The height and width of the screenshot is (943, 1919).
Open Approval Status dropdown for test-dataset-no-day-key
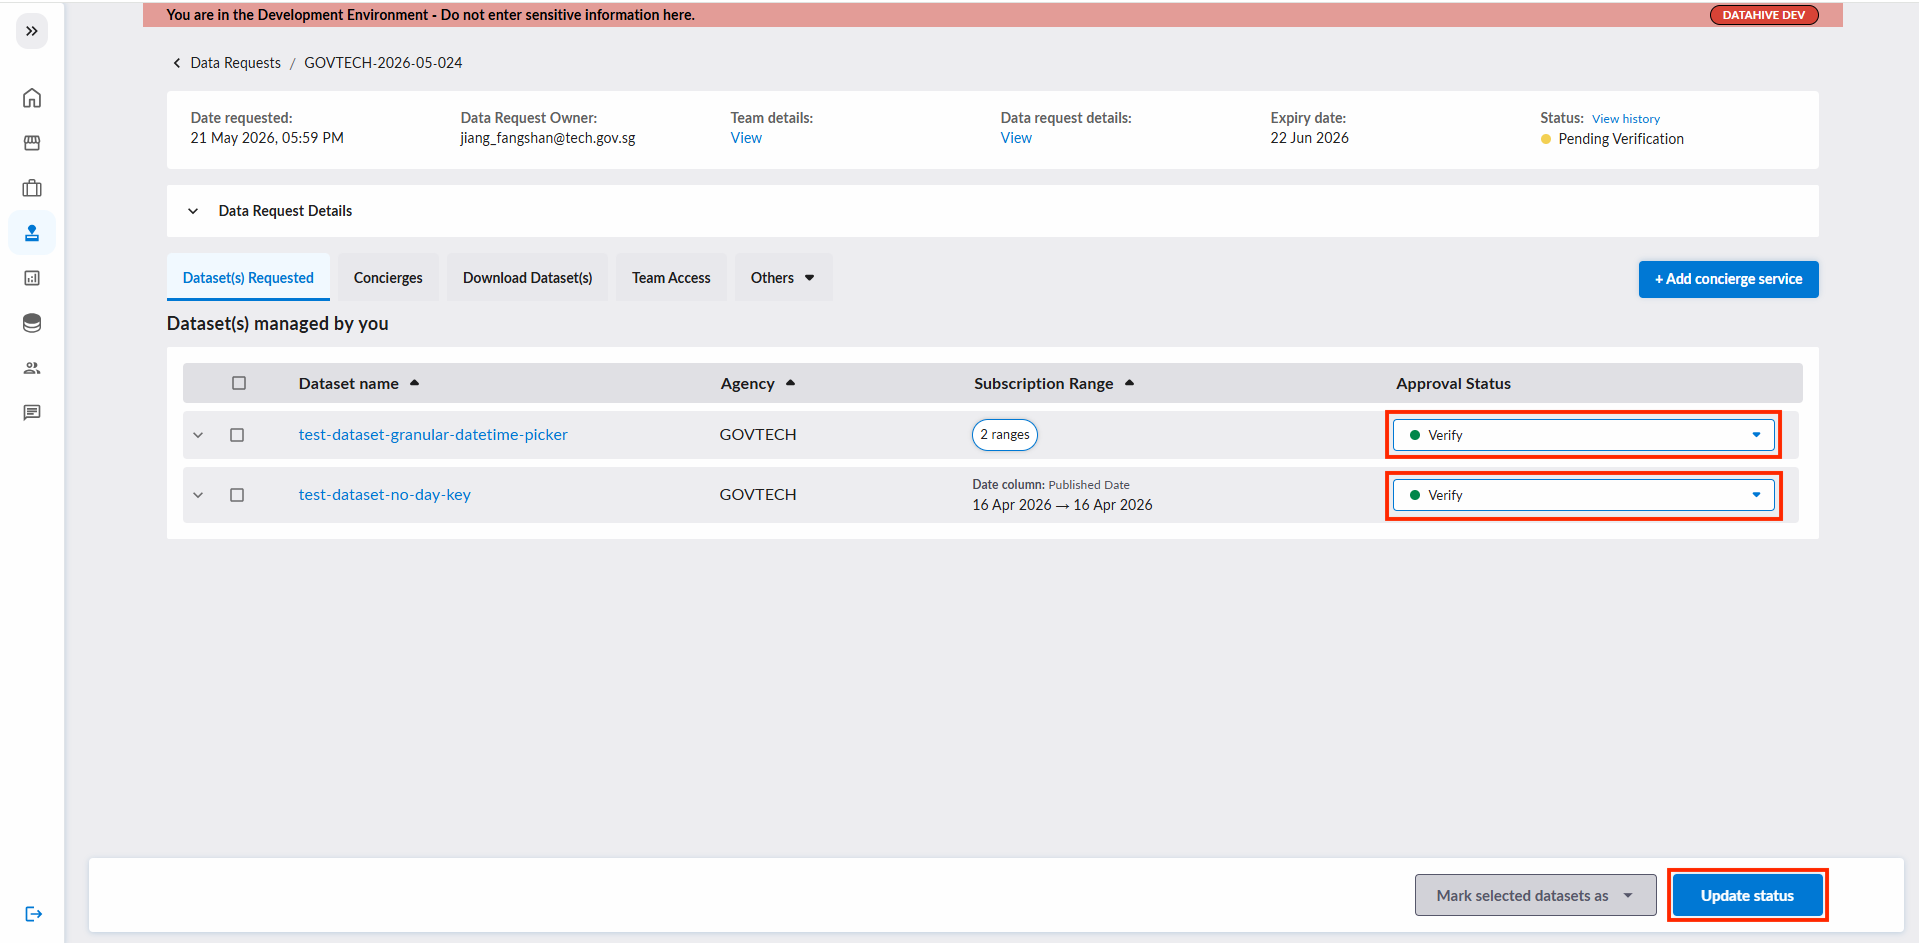click(1583, 495)
